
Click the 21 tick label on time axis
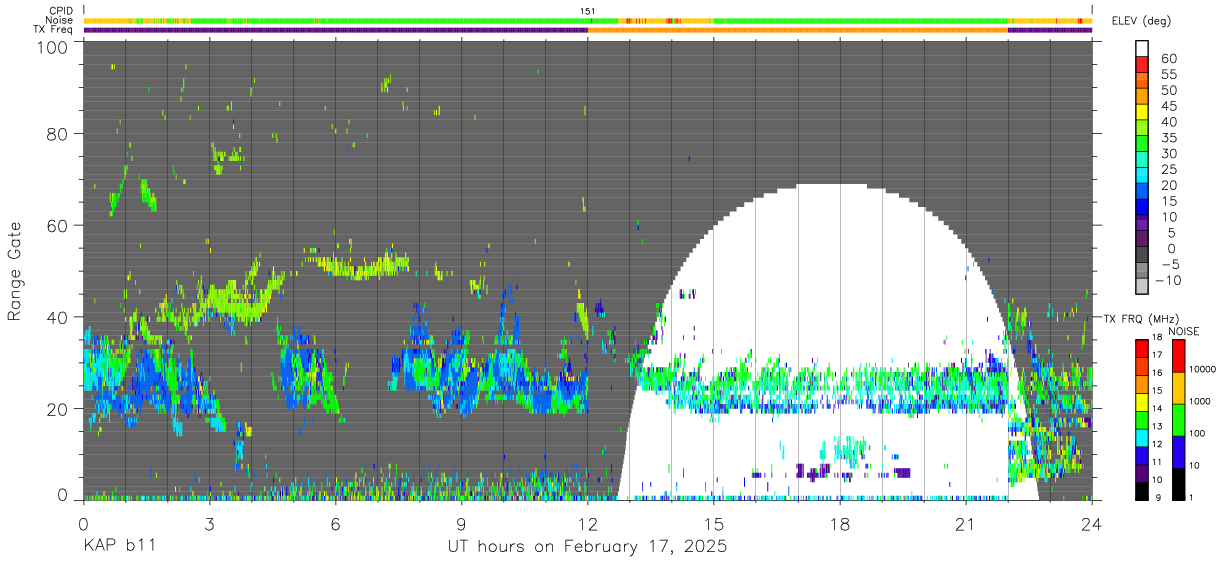click(x=965, y=523)
